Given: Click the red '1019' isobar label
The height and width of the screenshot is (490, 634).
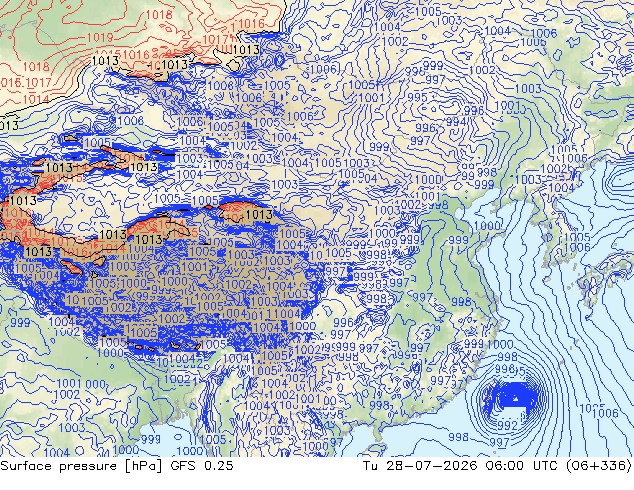Looking at the screenshot, I should point(100,38).
